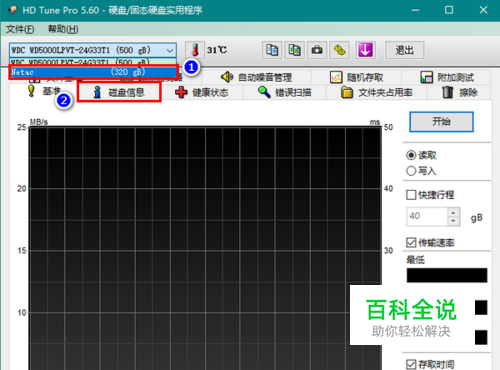Decrease short stroke value with down arrow
This screenshot has height=370, width=500.
click(453, 221)
